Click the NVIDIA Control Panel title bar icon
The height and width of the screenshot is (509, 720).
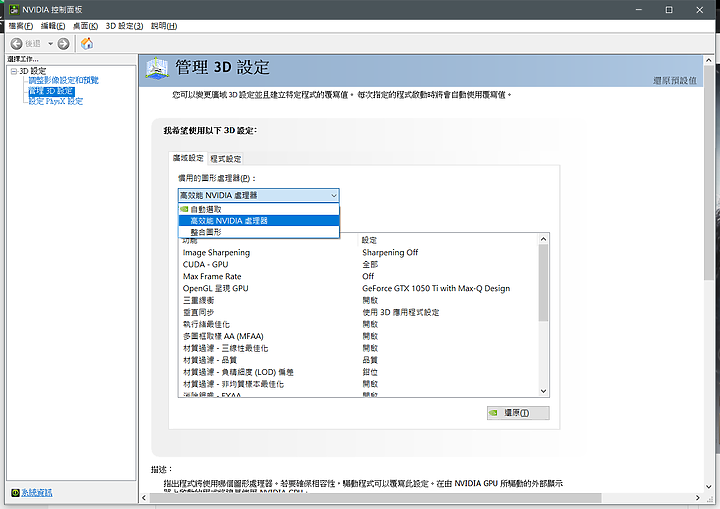[14, 10]
